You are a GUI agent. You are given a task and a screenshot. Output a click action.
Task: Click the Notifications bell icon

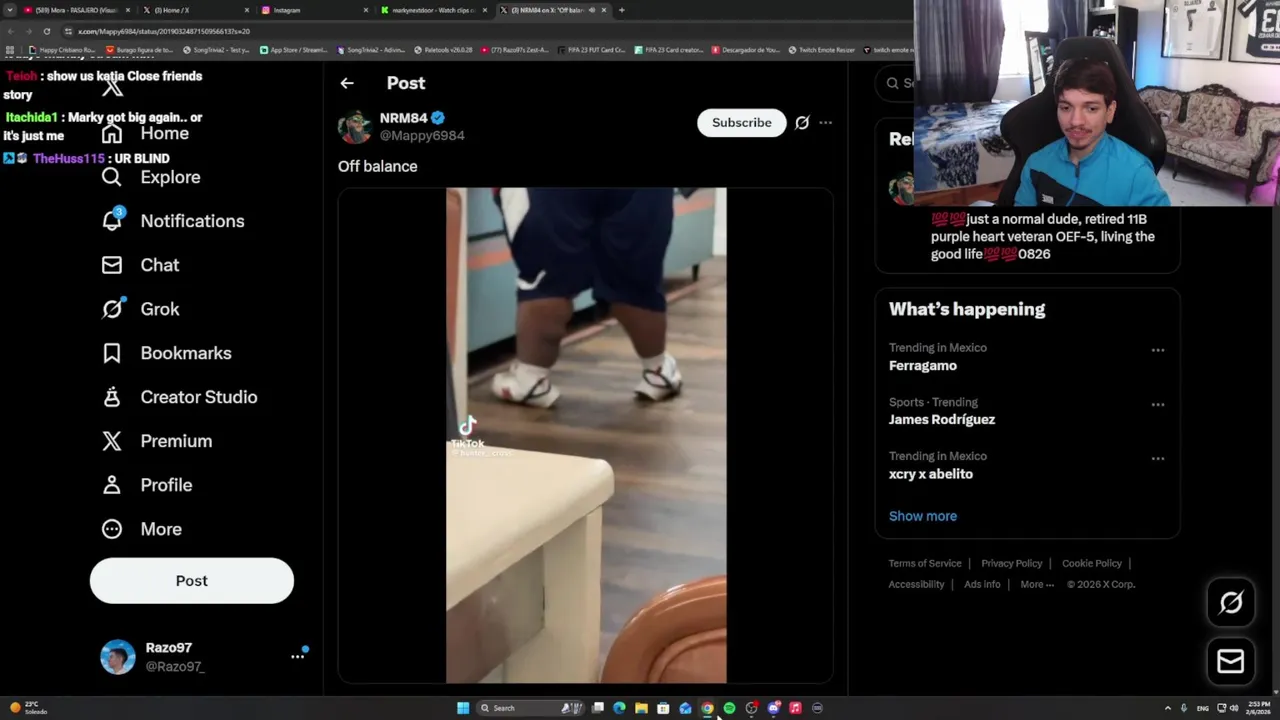click(112, 221)
